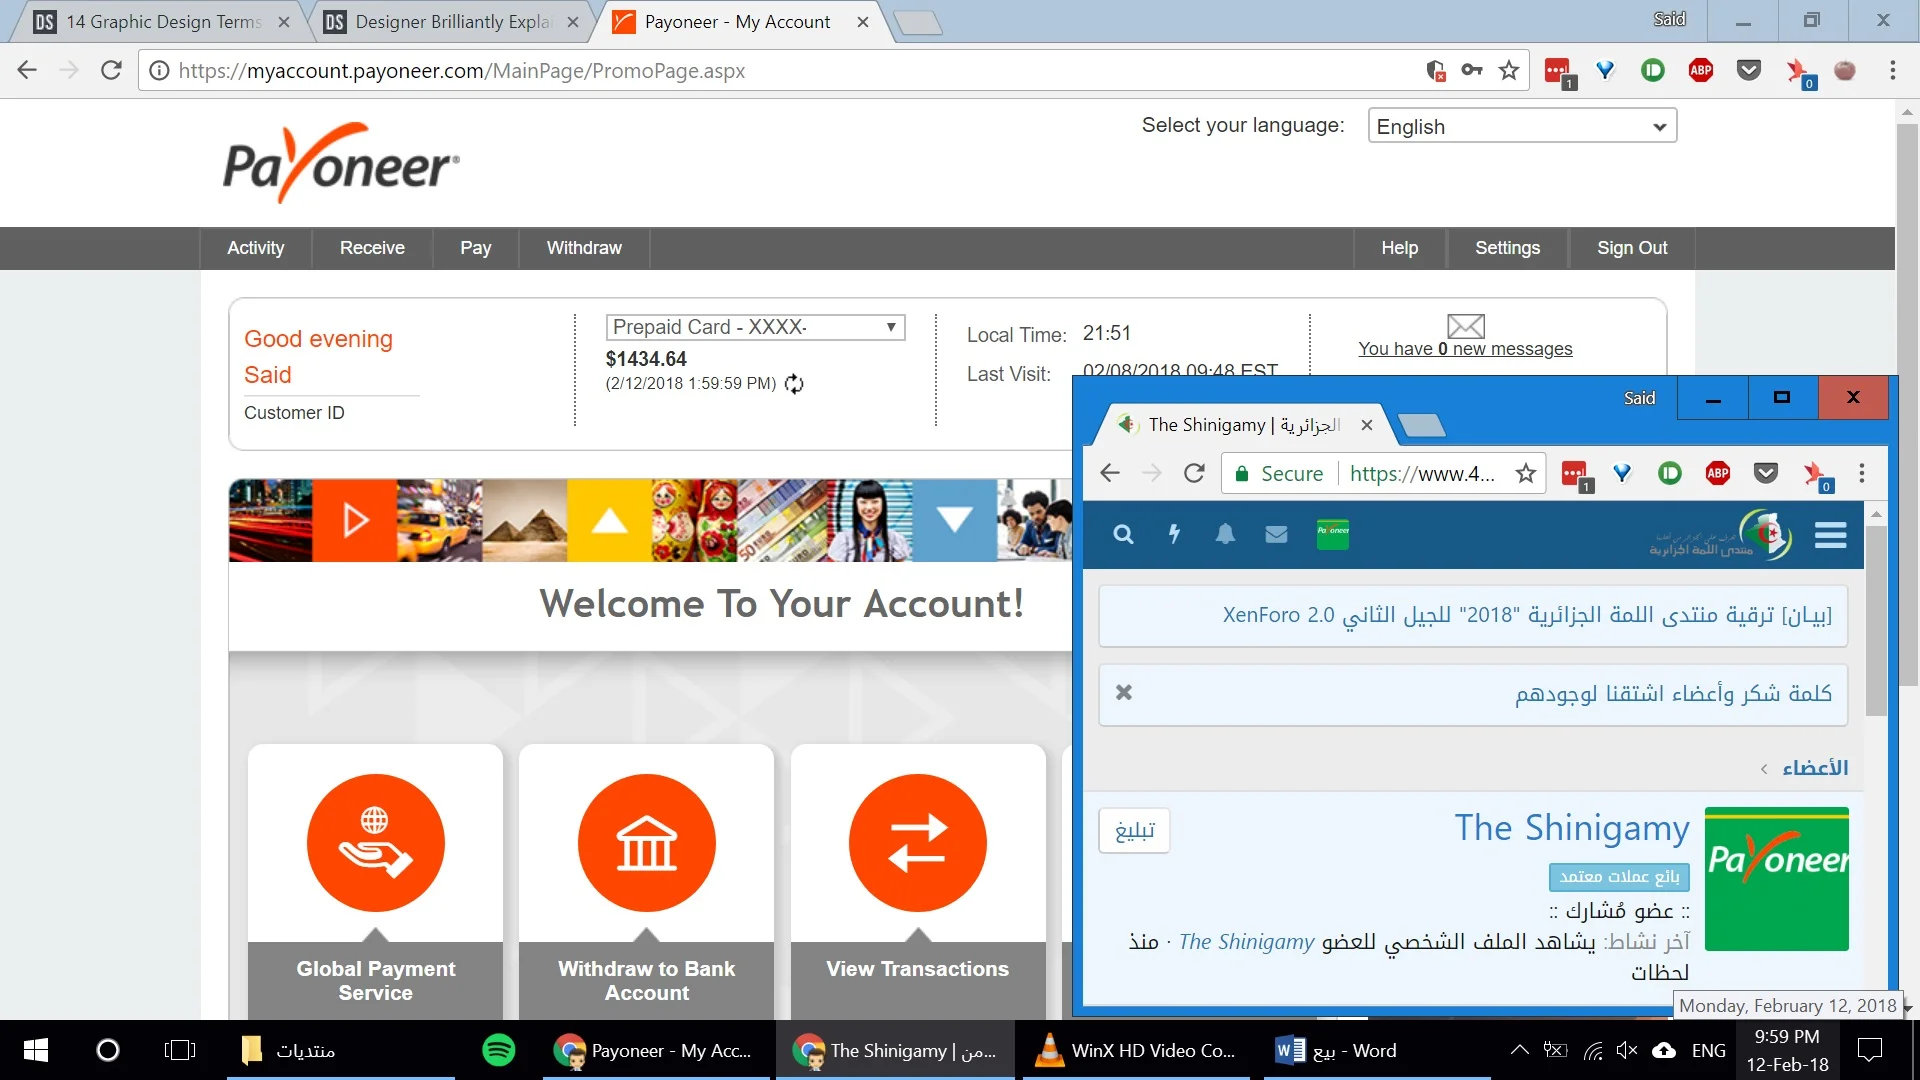Click the orange play arrow banner icon
Viewport: 1920px width, 1080px height.
(x=355, y=521)
